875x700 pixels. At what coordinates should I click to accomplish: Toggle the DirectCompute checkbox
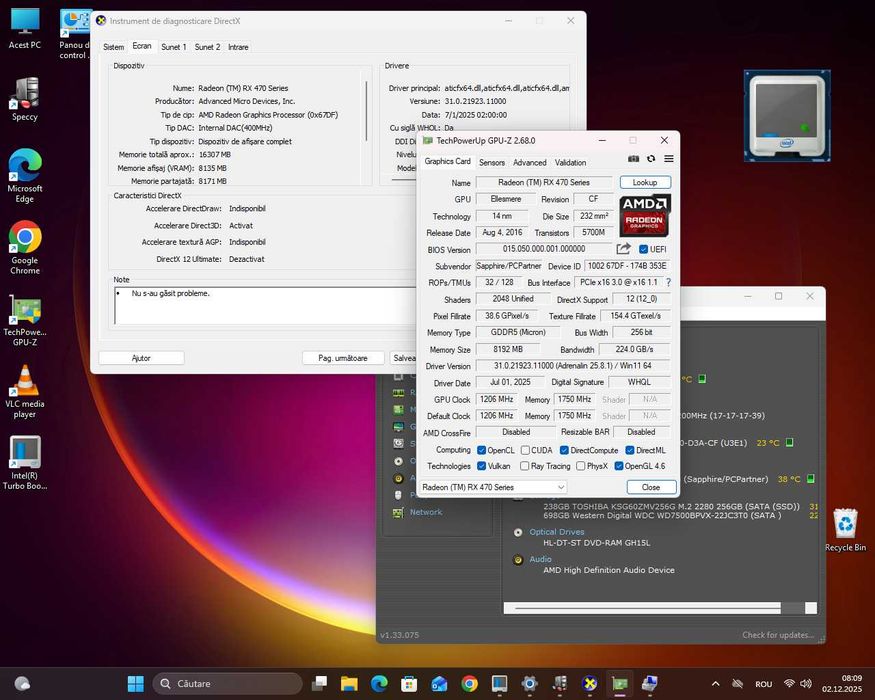[564, 450]
